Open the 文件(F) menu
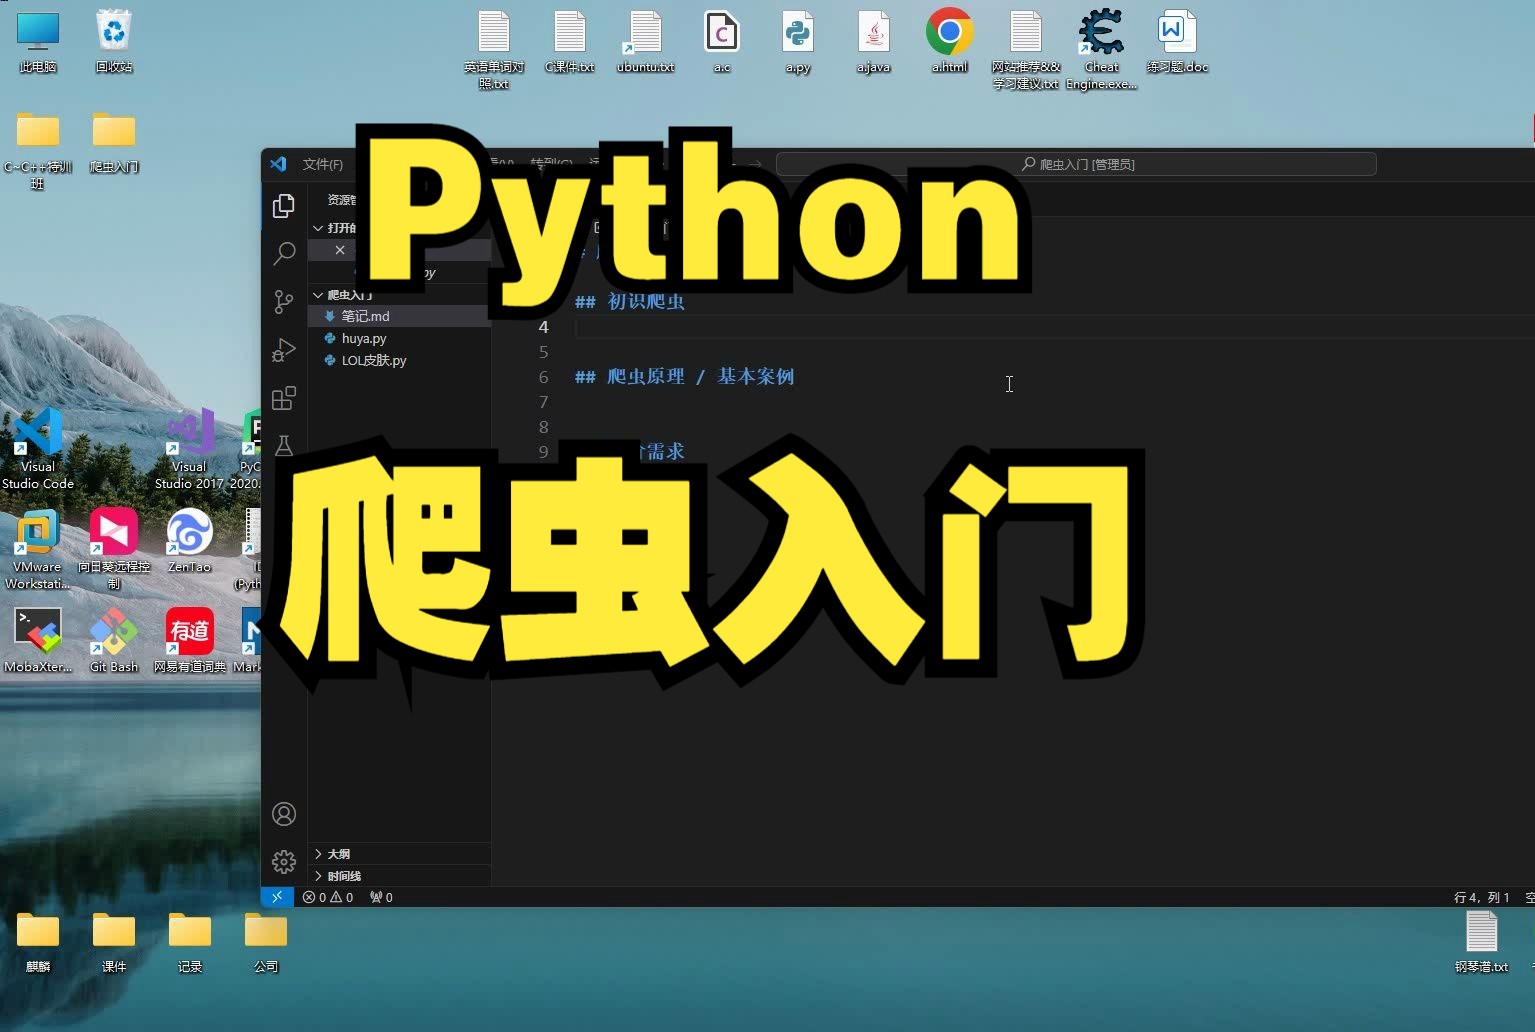The height and width of the screenshot is (1032, 1535). [323, 164]
